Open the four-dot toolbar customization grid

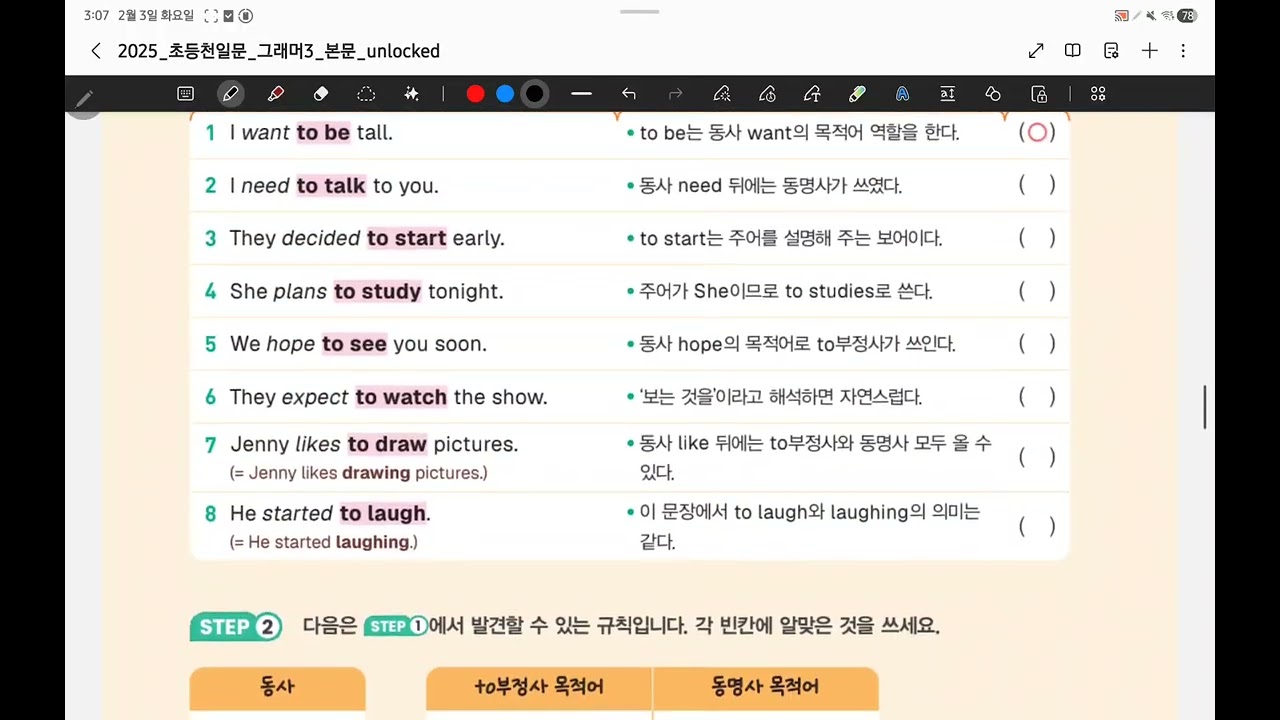(1098, 94)
